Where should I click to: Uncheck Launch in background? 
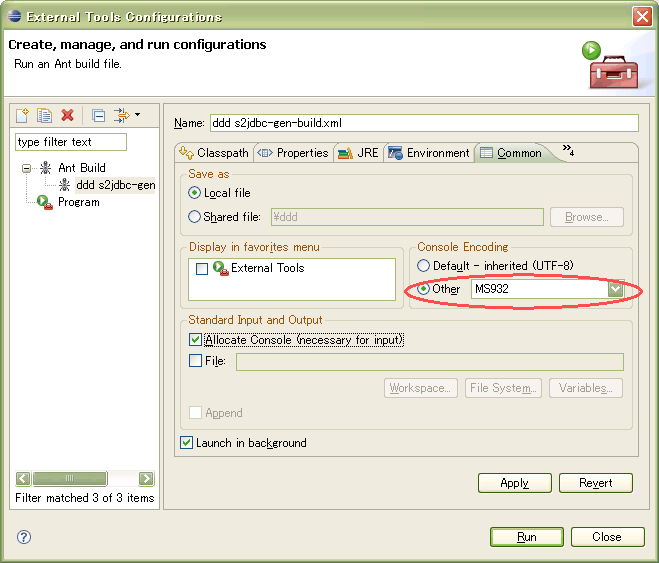point(187,443)
